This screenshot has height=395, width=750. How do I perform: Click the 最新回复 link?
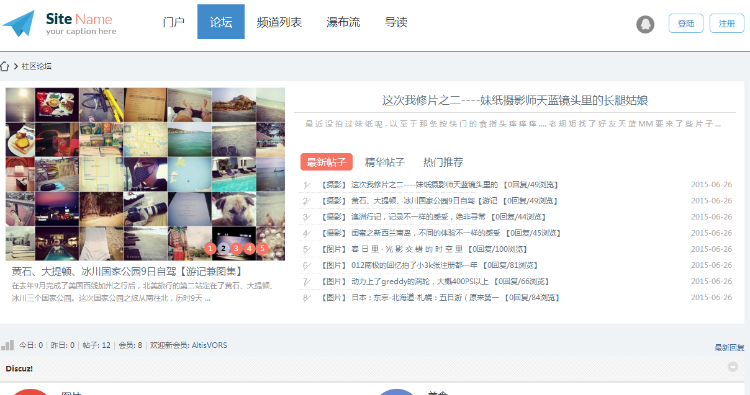pyautogui.click(x=729, y=348)
